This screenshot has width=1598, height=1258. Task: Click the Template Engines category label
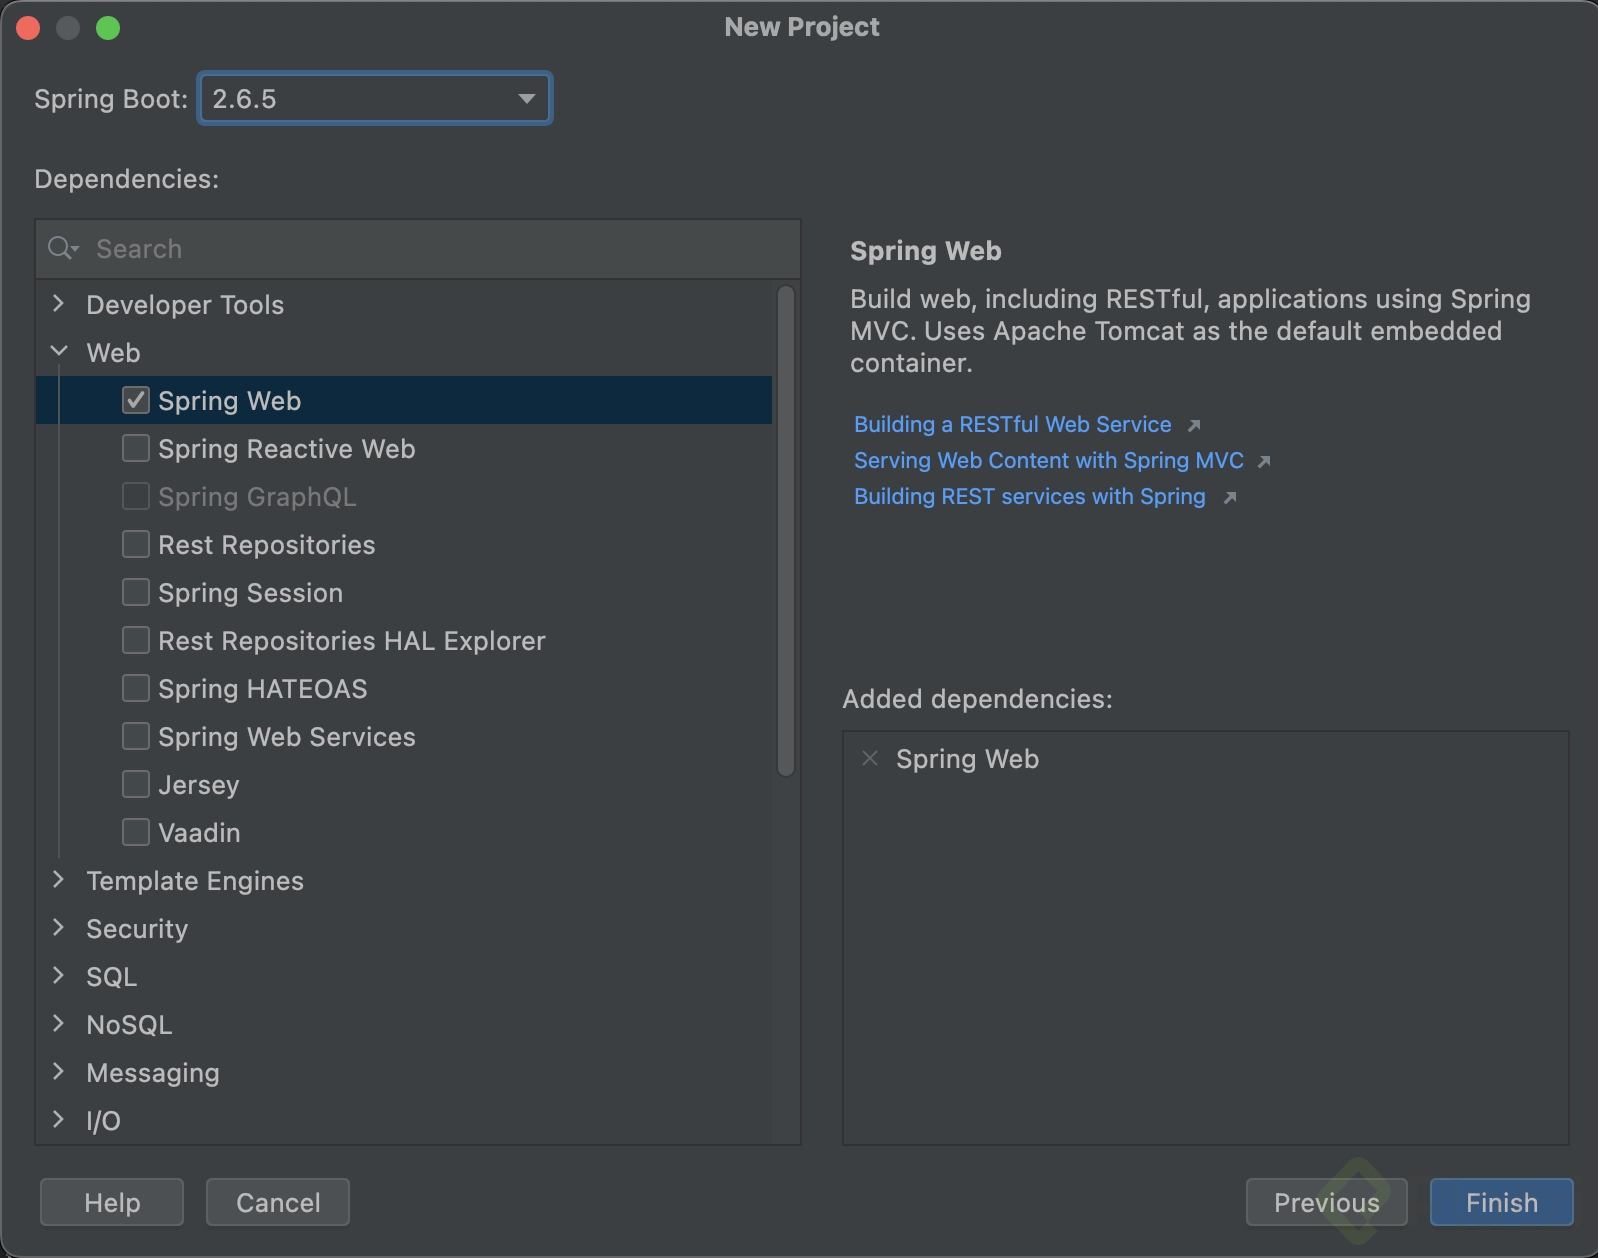point(195,881)
